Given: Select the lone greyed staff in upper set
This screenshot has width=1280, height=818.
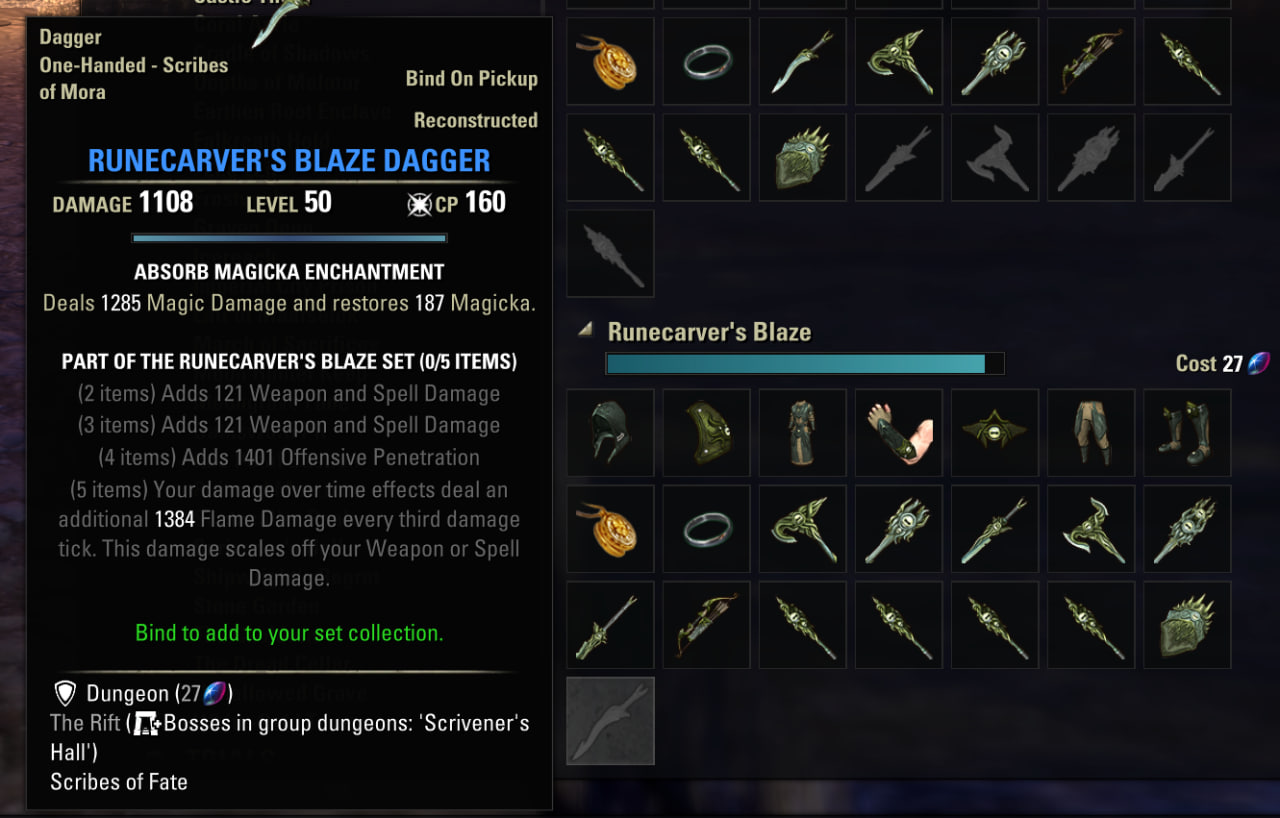Looking at the screenshot, I should [610, 253].
